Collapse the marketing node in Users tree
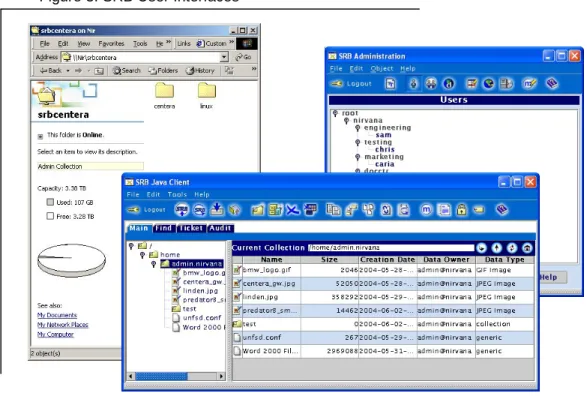Viewport: 587px width, 396px height. click(358, 157)
